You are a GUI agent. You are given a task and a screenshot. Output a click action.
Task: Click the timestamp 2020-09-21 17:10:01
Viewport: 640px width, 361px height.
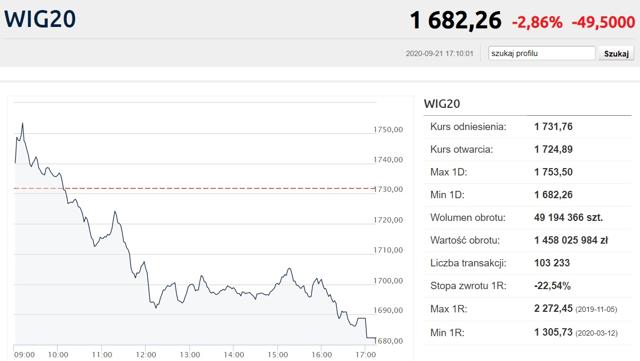[x=440, y=53]
